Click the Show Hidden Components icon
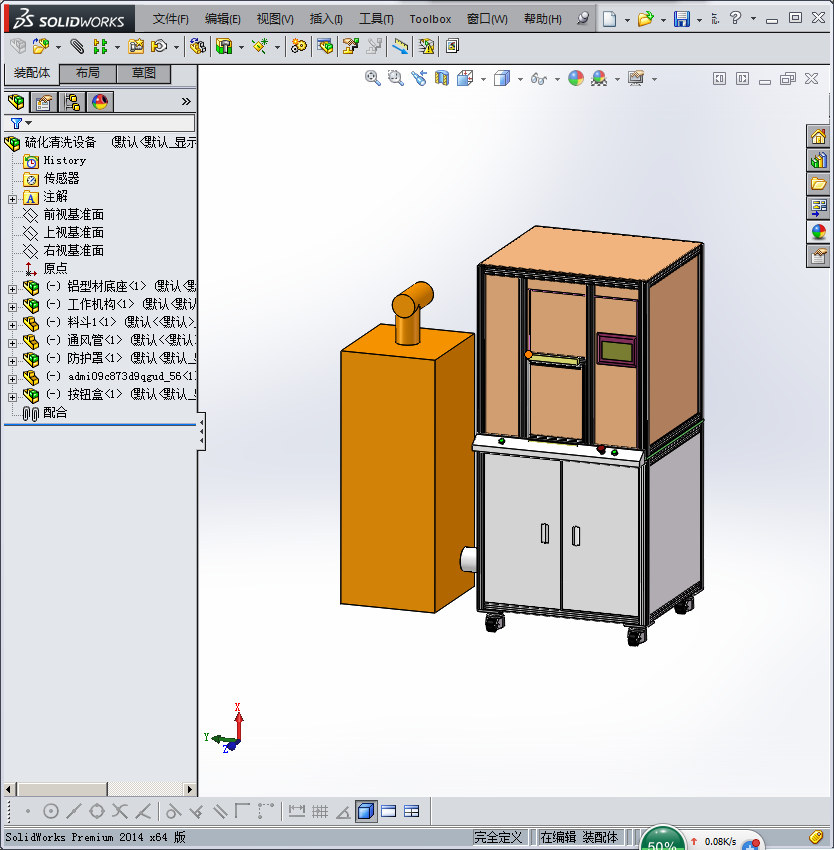 coord(197,46)
